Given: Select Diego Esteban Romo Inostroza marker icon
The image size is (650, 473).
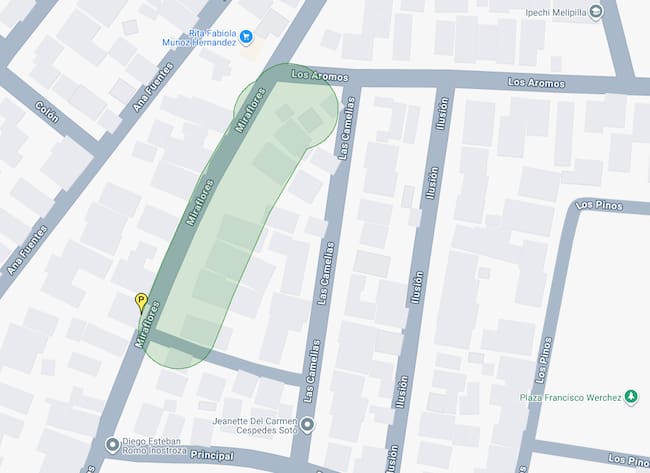Looking at the screenshot, I should (x=112, y=445).
